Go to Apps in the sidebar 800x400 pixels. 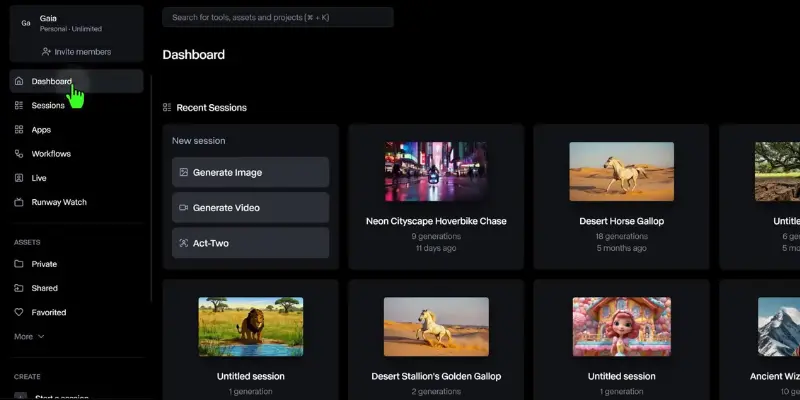pyautogui.click(x=77, y=130)
